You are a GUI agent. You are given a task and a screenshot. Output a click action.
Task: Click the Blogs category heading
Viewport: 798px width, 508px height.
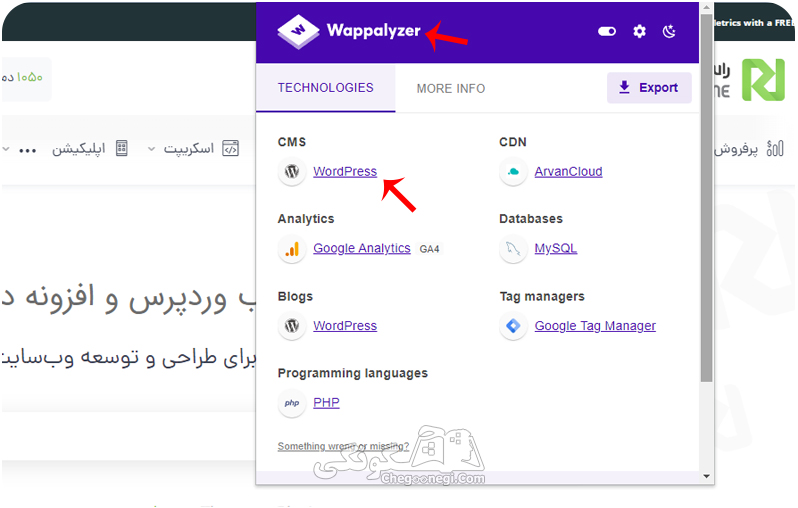click(x=295, y=296)
